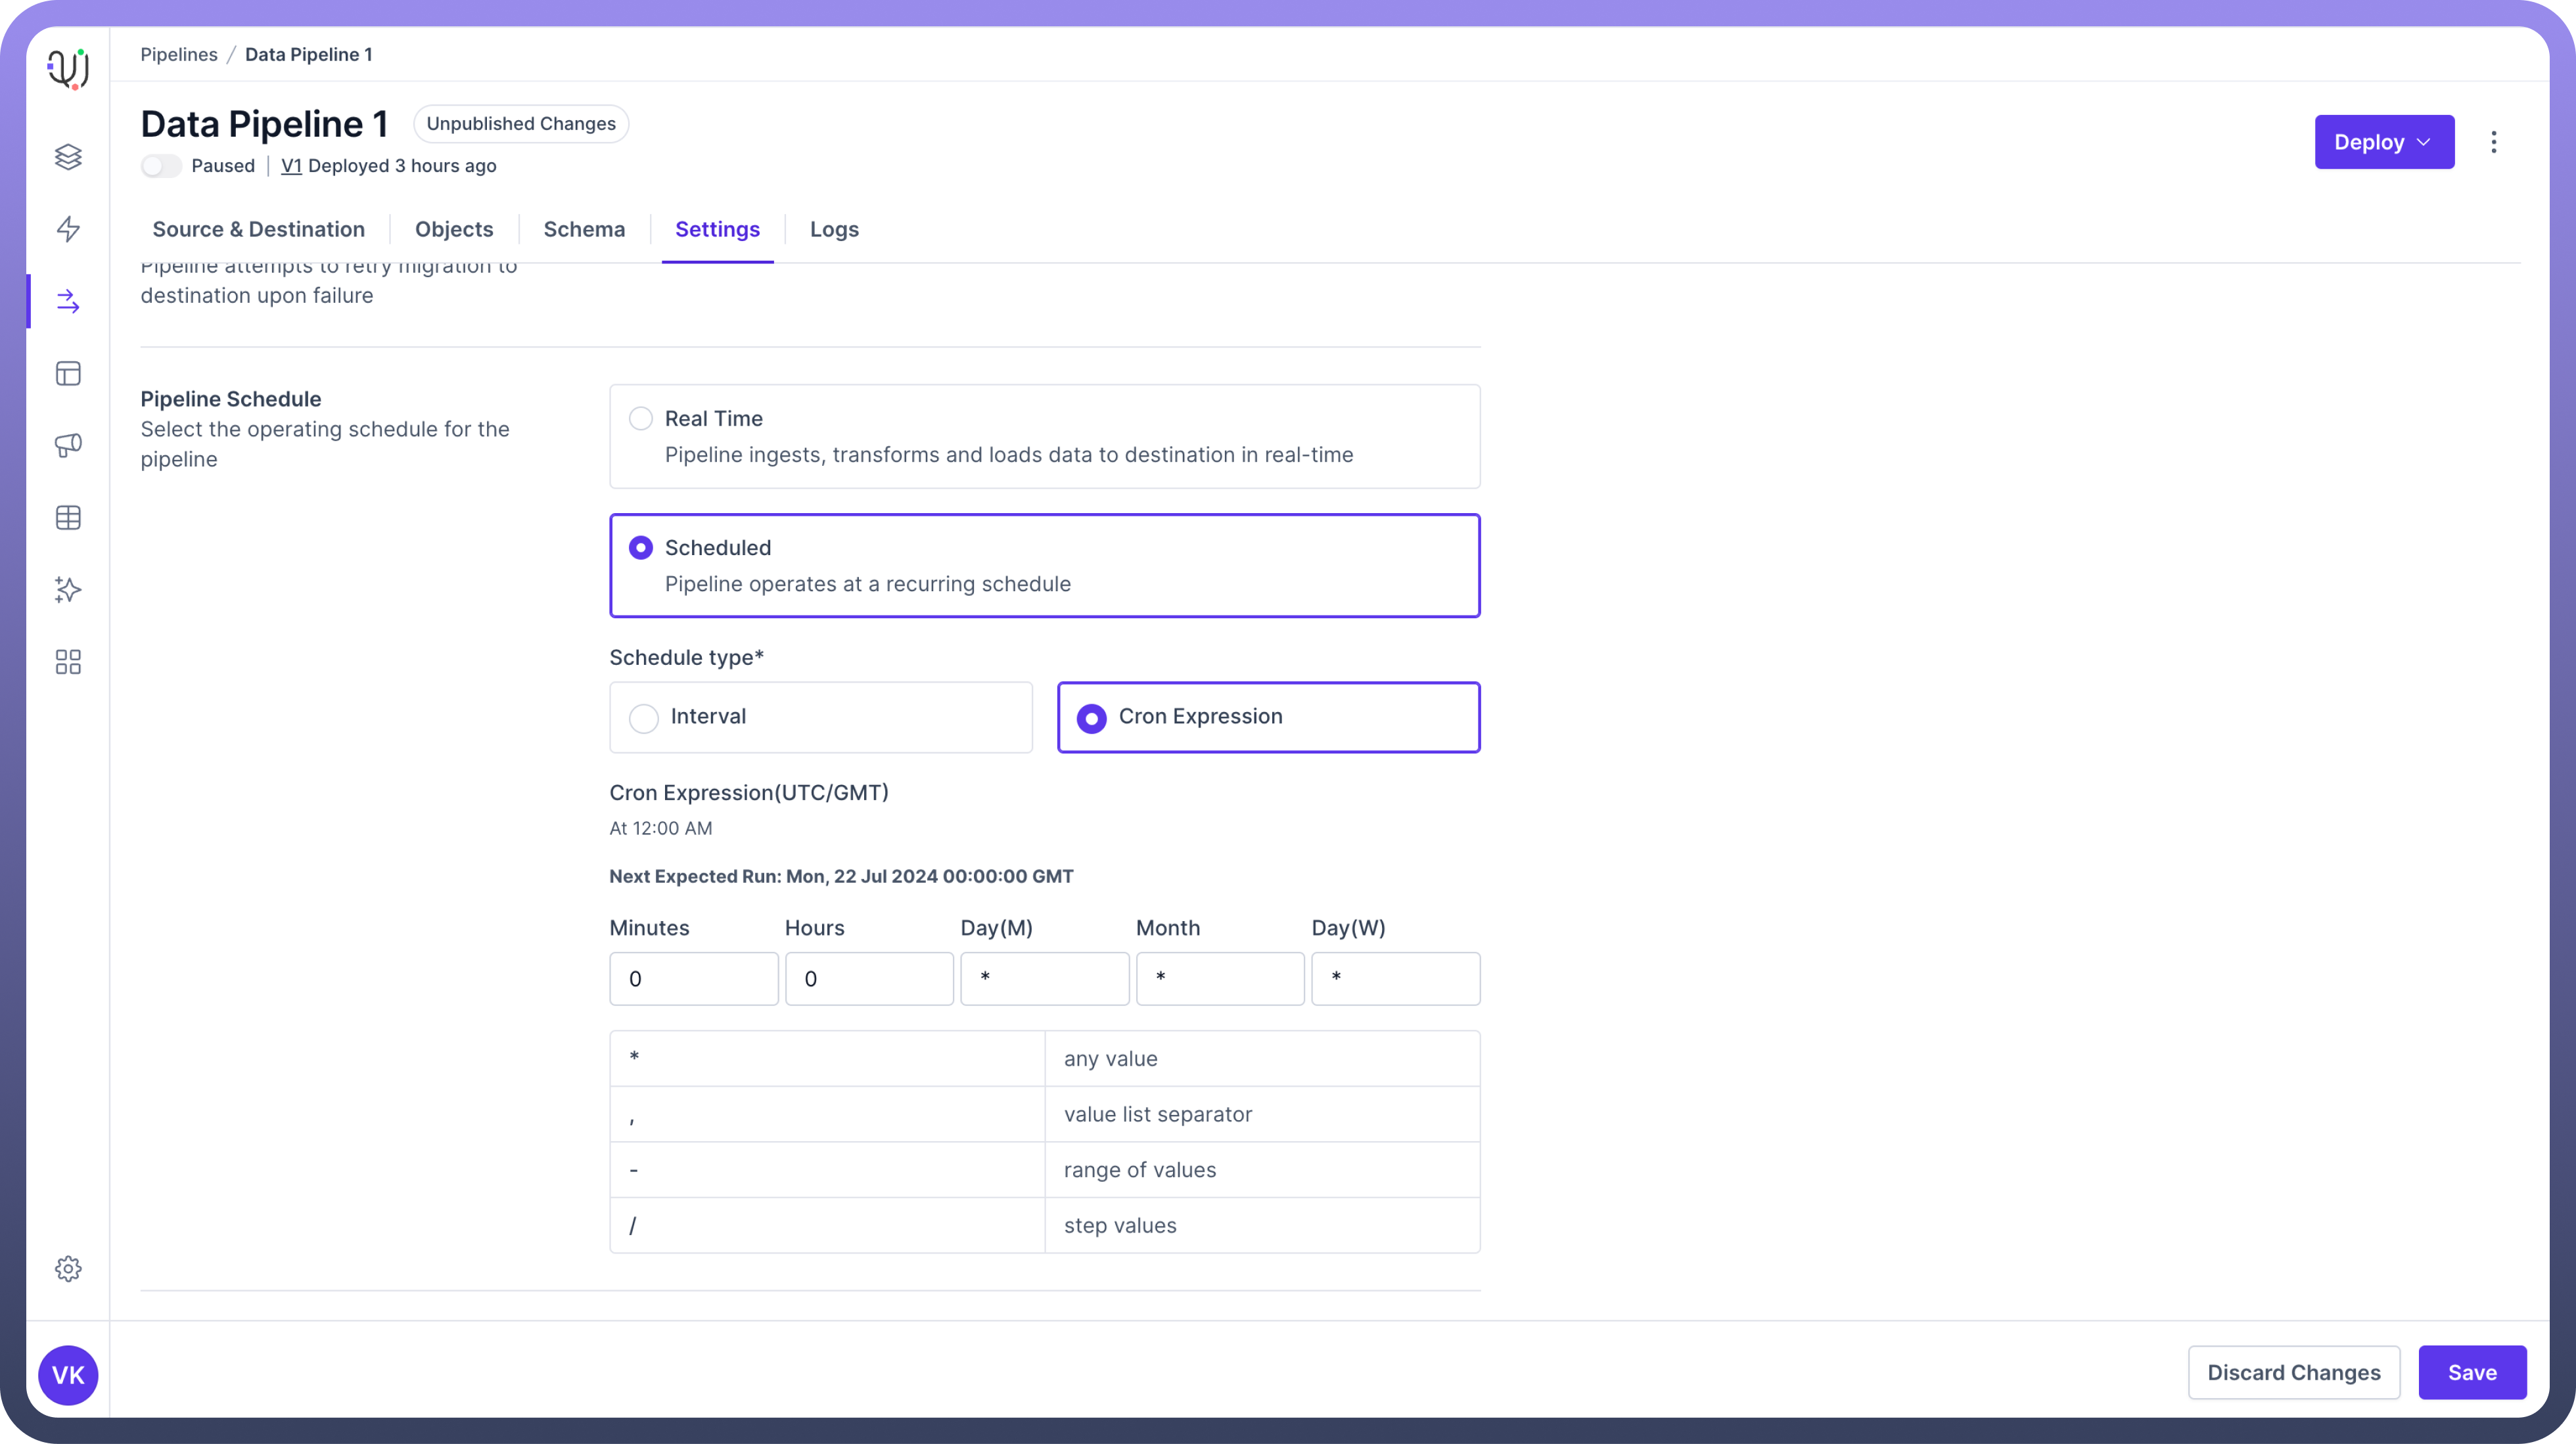Click the Discard Changes button

coord(2293,1372)
